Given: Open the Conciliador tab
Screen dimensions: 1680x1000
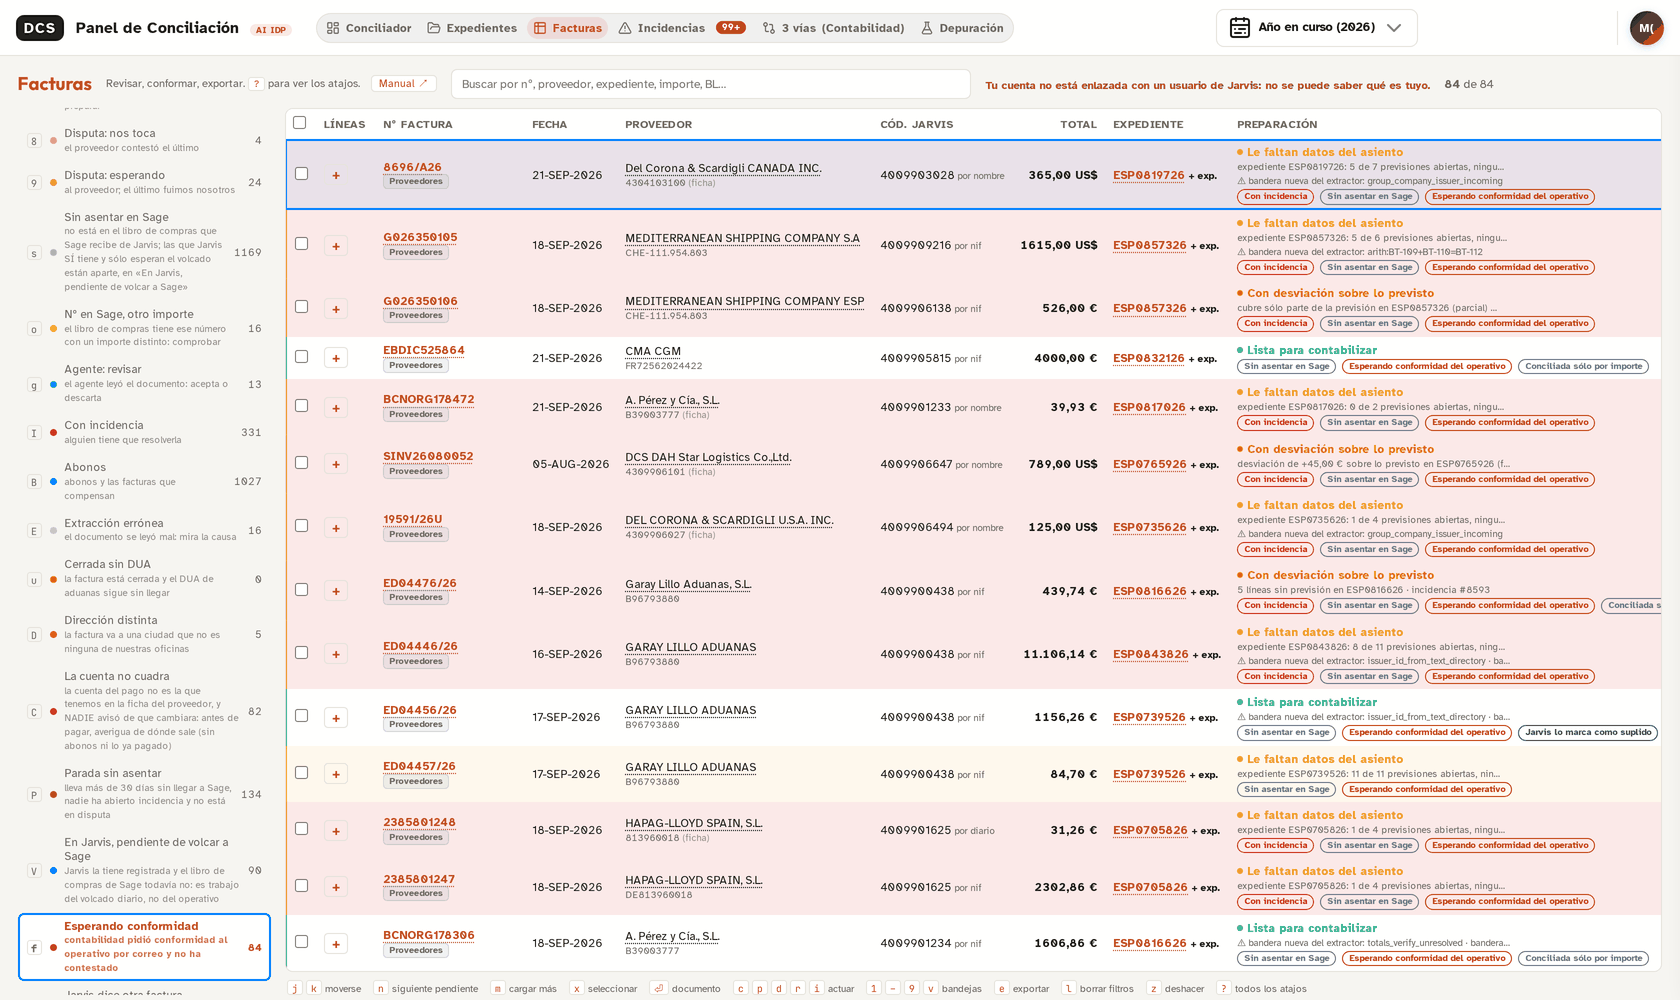Looking at the screenshot, I should tap(368, 28).
